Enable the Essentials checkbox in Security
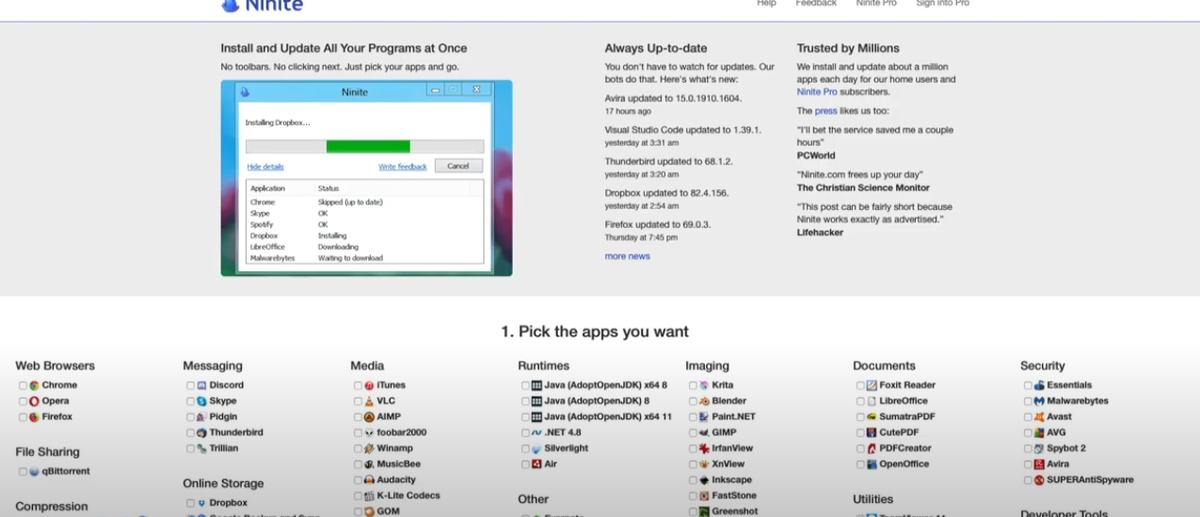 pos(1028,385)
